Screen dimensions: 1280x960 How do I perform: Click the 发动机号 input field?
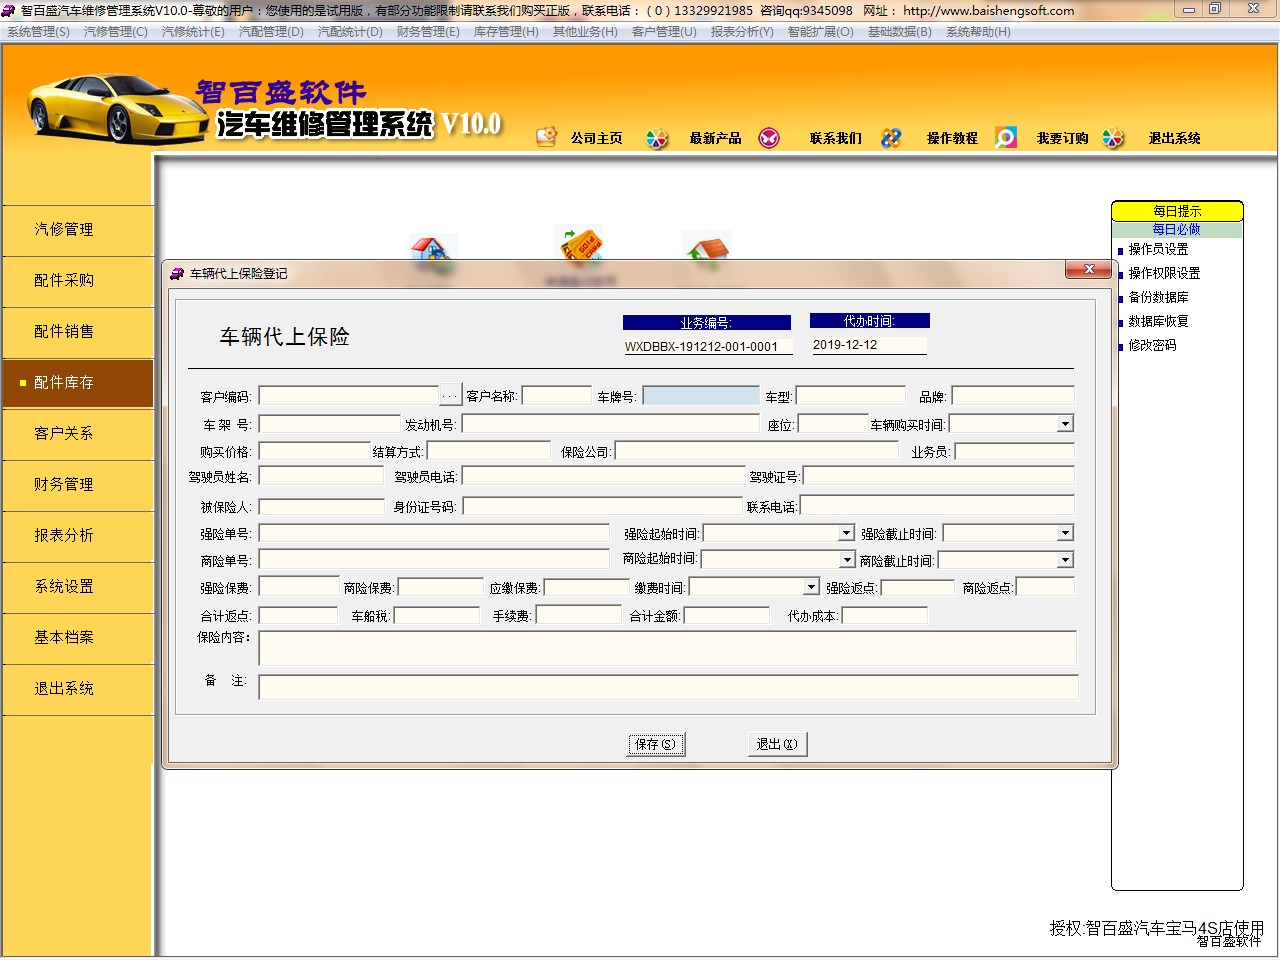(610, 424)
